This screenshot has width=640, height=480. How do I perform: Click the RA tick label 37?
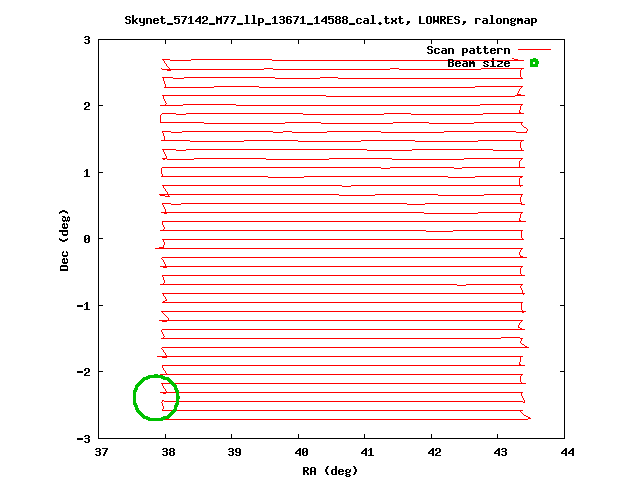coord(101,452)
